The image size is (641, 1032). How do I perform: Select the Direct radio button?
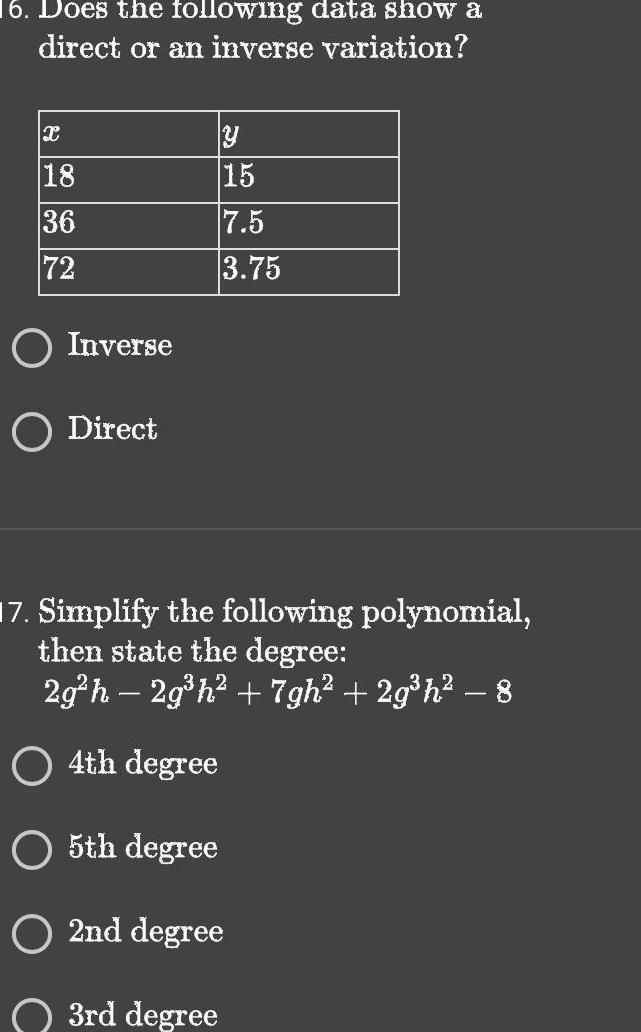(x=33, y=430)
